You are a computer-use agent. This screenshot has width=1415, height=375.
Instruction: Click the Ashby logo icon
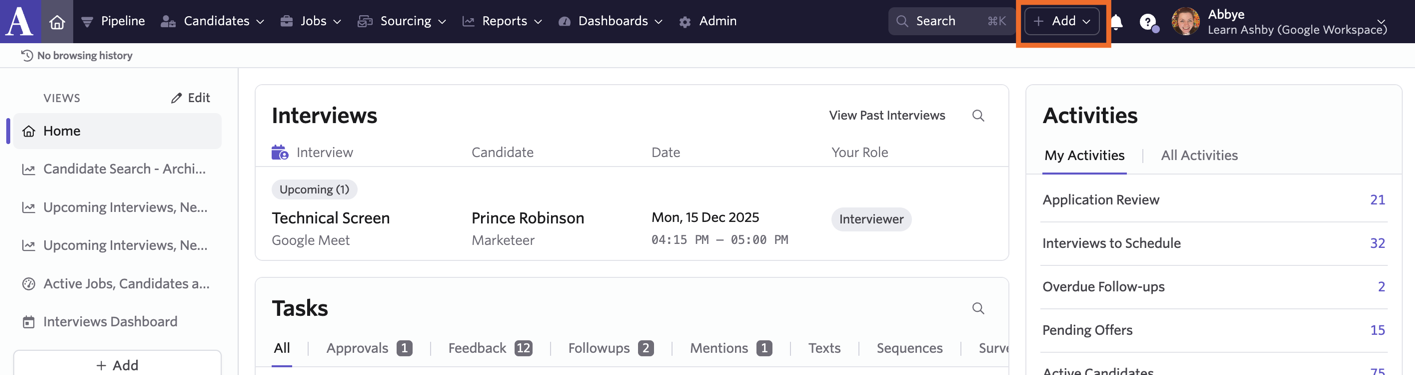pos(19,21)
